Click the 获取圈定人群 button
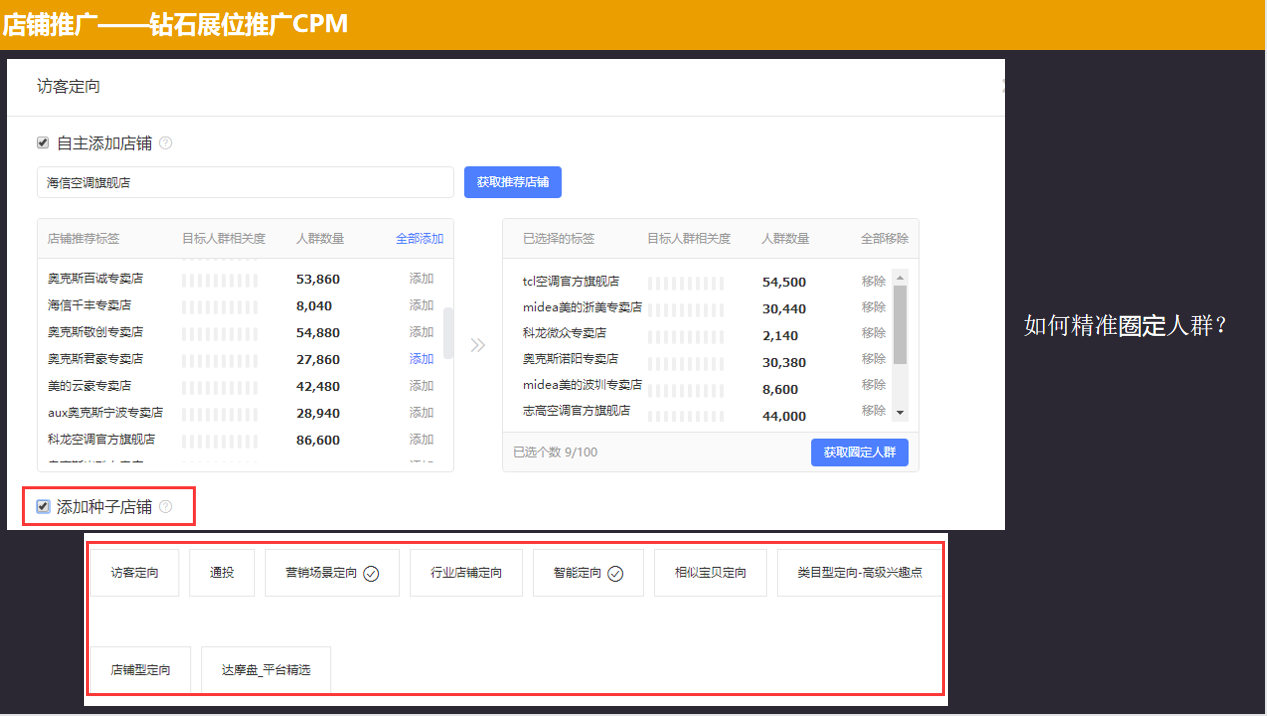This screenshot has height=716, width=1267. (859, 453)
